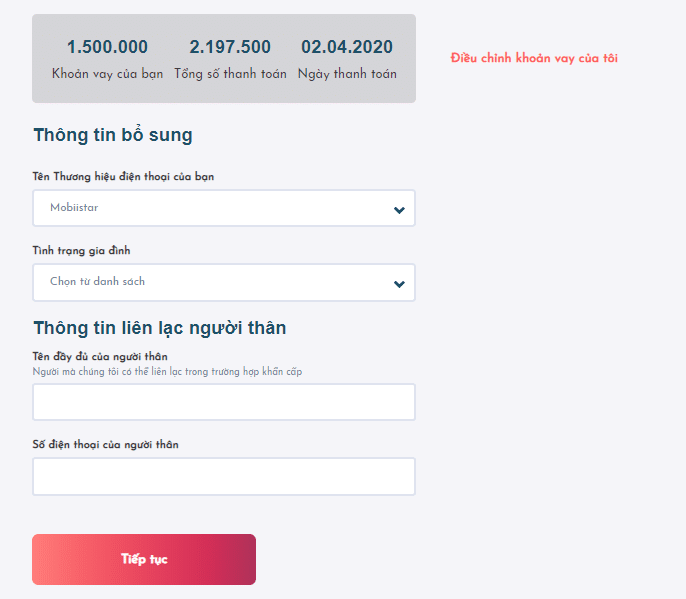Image resolution: width=686 pixels, height=599 pixels.
Task: Click the 02.04.2020 payment date
Action: tap(347, 47)
